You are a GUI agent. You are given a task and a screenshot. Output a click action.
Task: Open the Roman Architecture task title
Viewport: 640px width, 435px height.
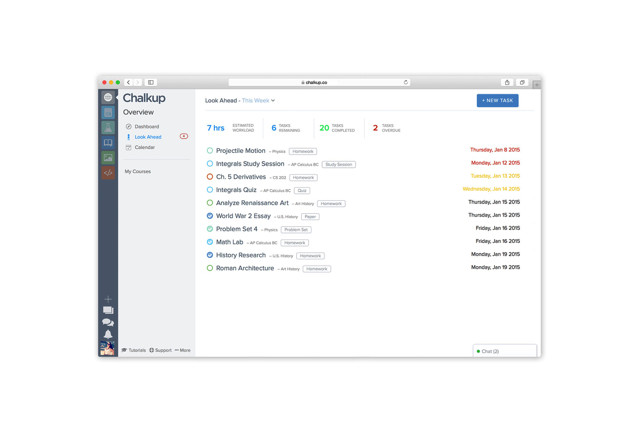pyautogui.click(x=245, y=268)
